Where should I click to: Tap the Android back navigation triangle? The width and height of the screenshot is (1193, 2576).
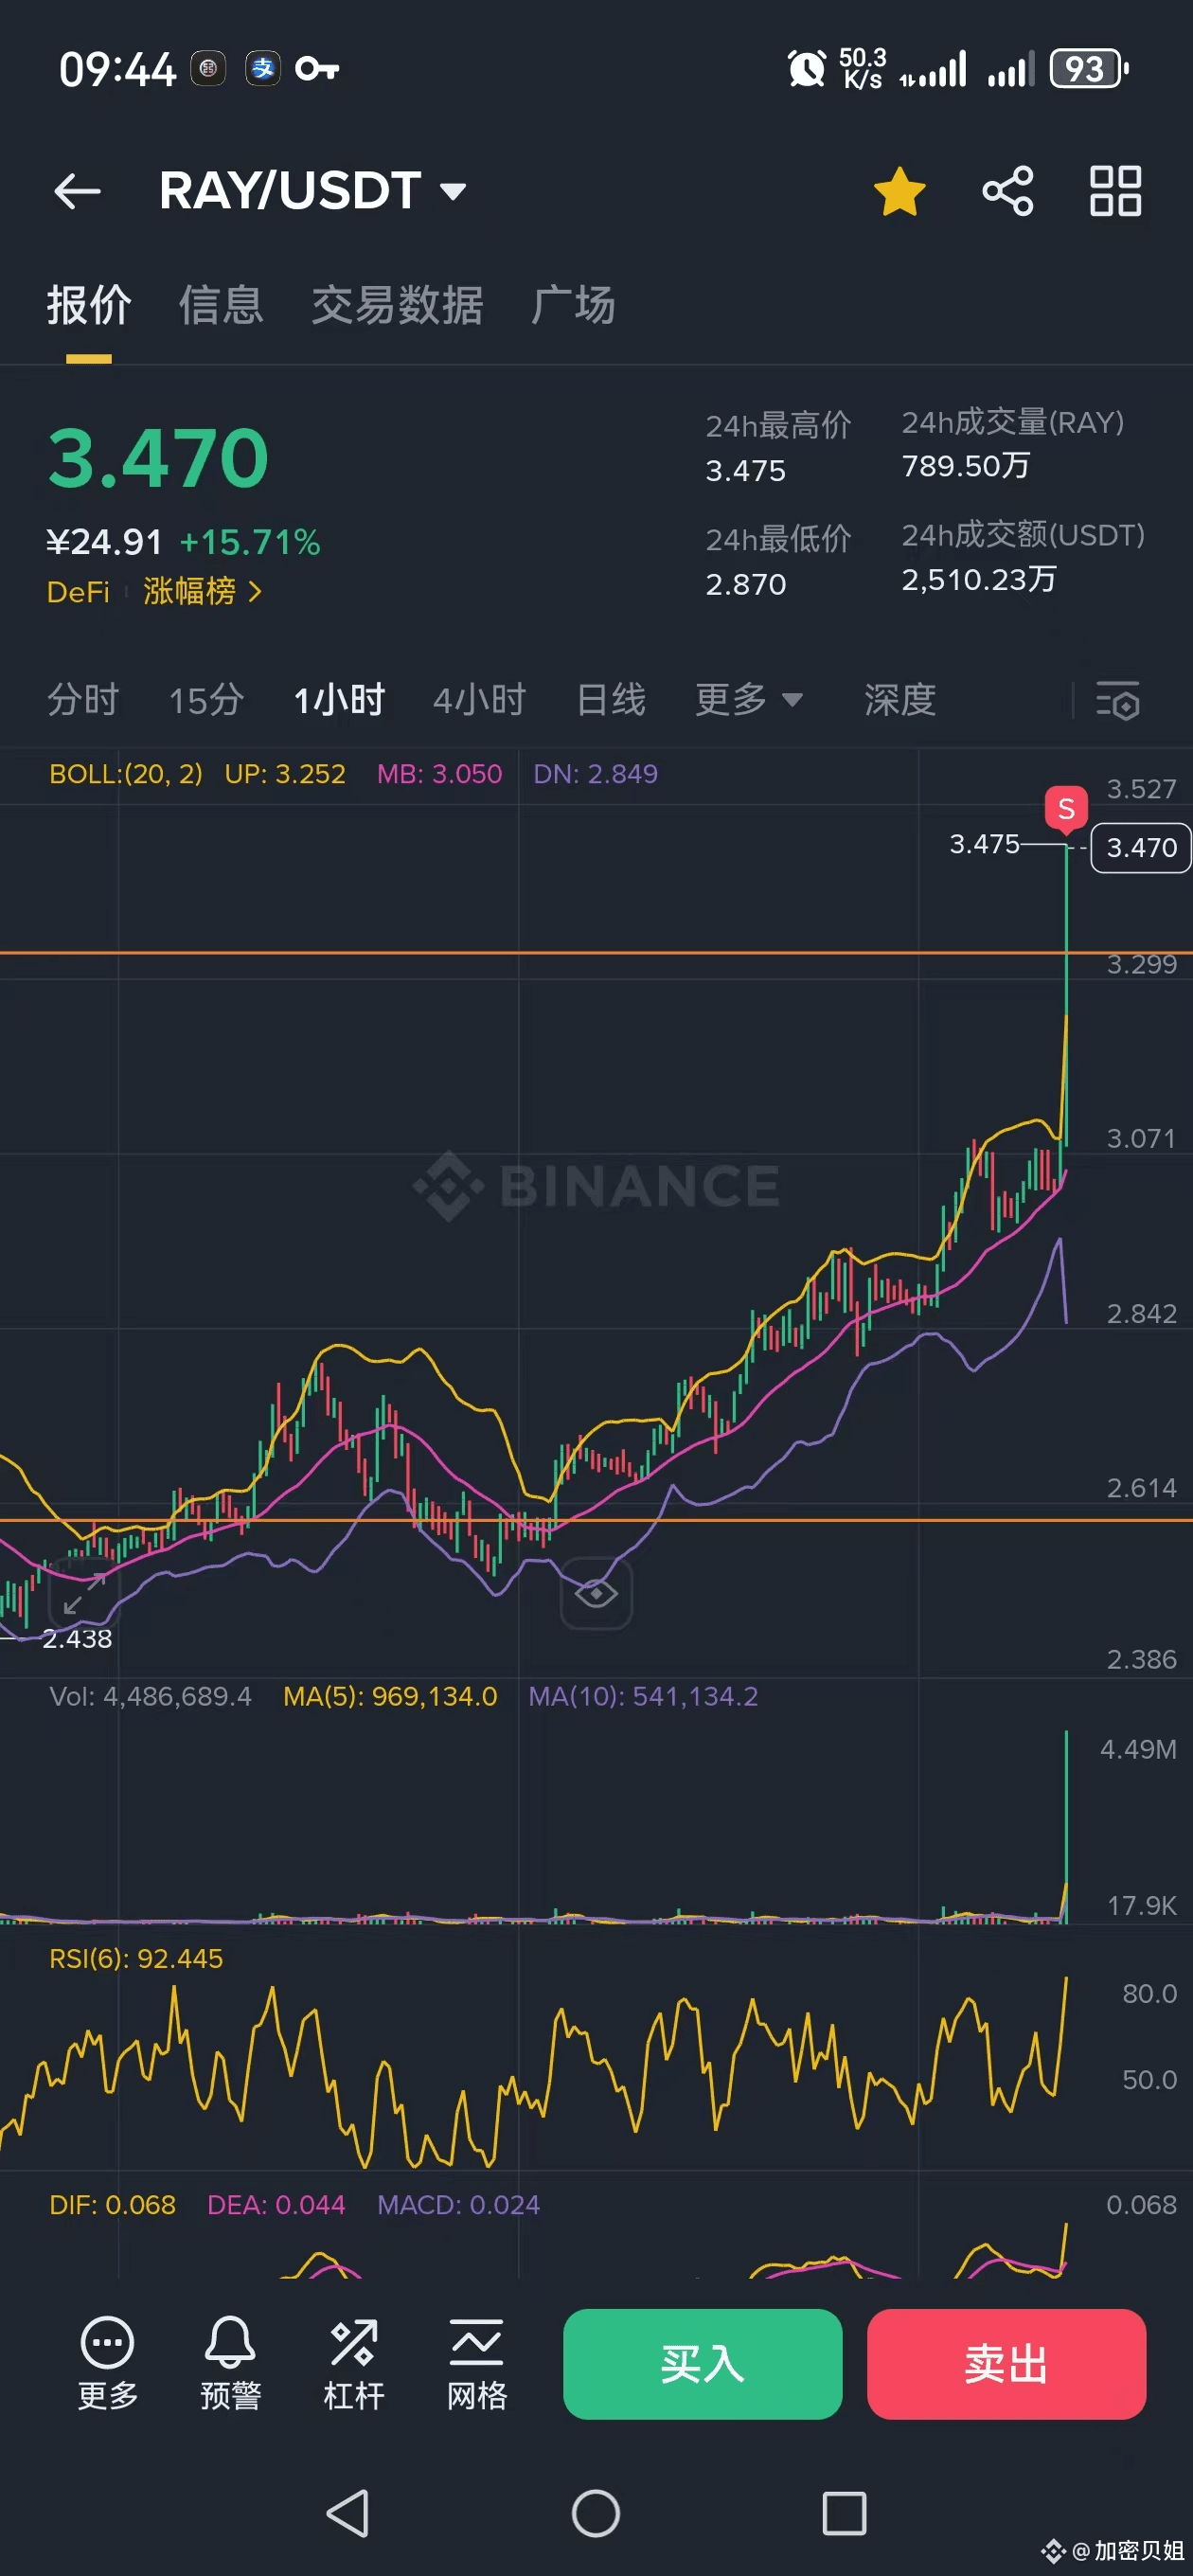[x=348, y=2513]
